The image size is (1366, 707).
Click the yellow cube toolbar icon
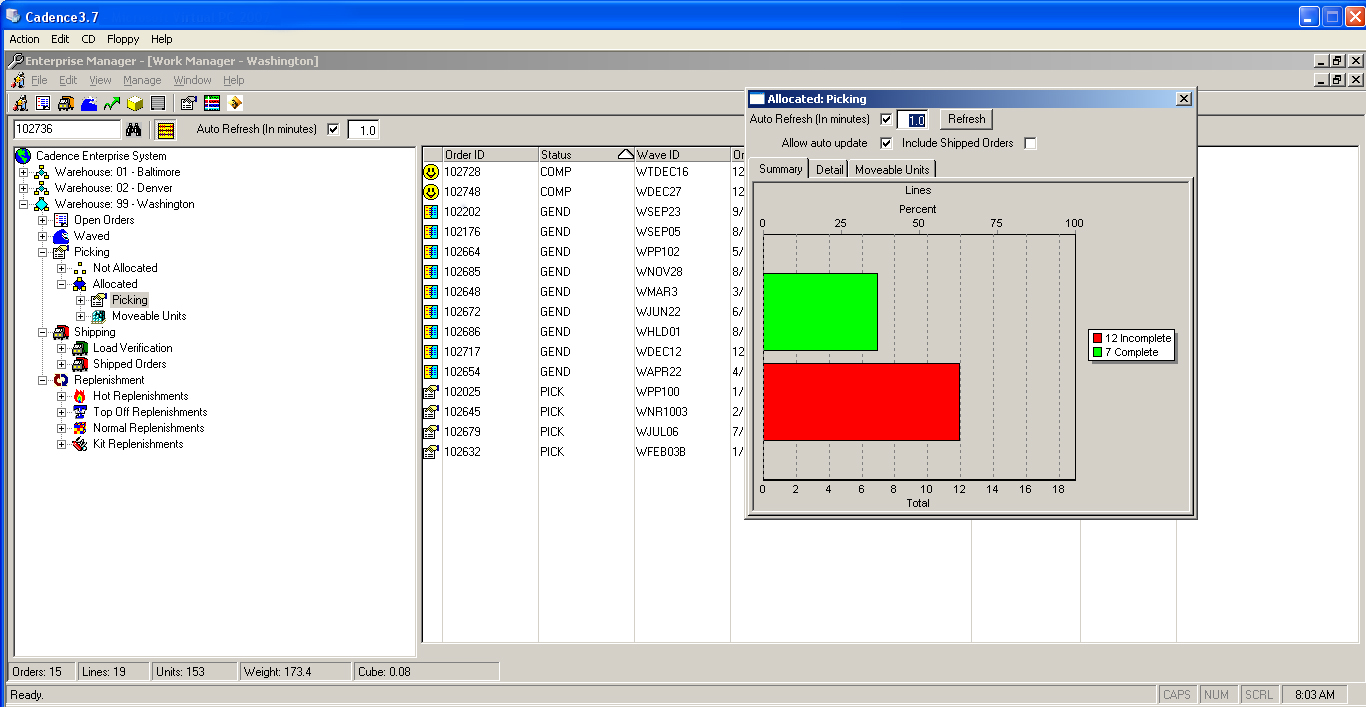(x=134, y=102)
